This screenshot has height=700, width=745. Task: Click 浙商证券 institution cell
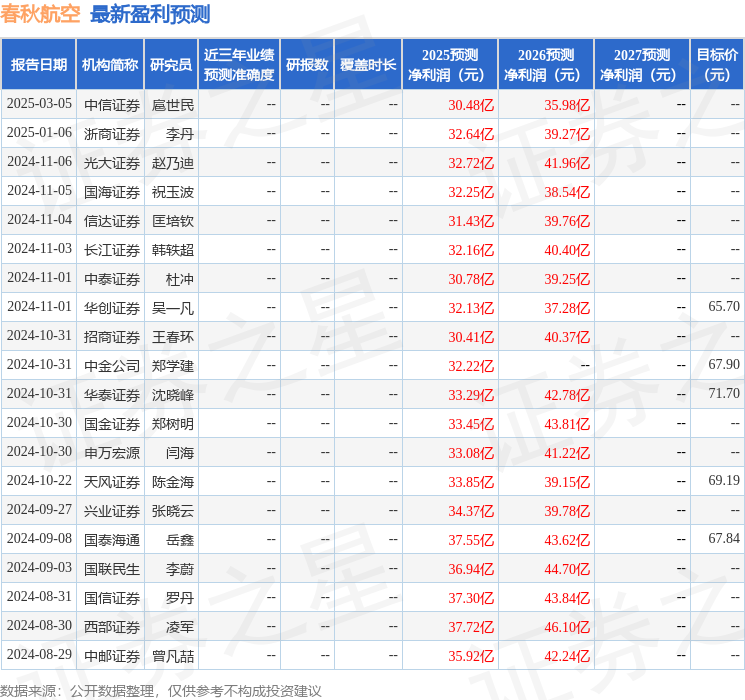coord(112,134)
